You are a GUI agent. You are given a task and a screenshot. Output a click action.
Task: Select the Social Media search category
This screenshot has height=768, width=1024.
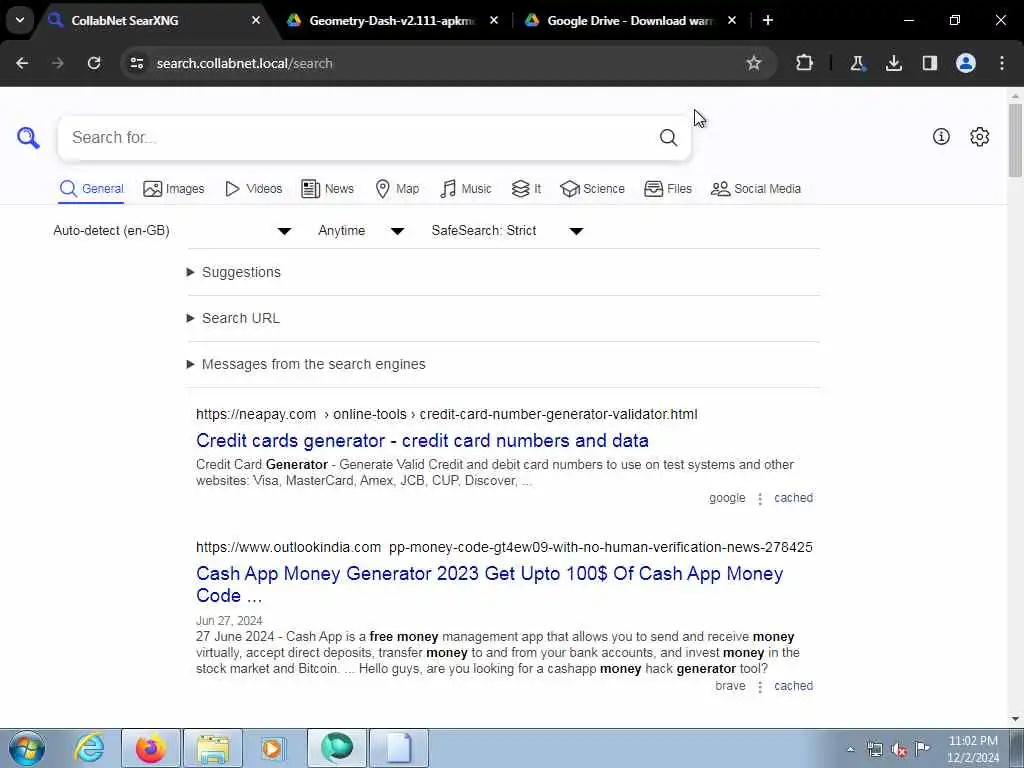pyautogui.click(x=756, y=189)
